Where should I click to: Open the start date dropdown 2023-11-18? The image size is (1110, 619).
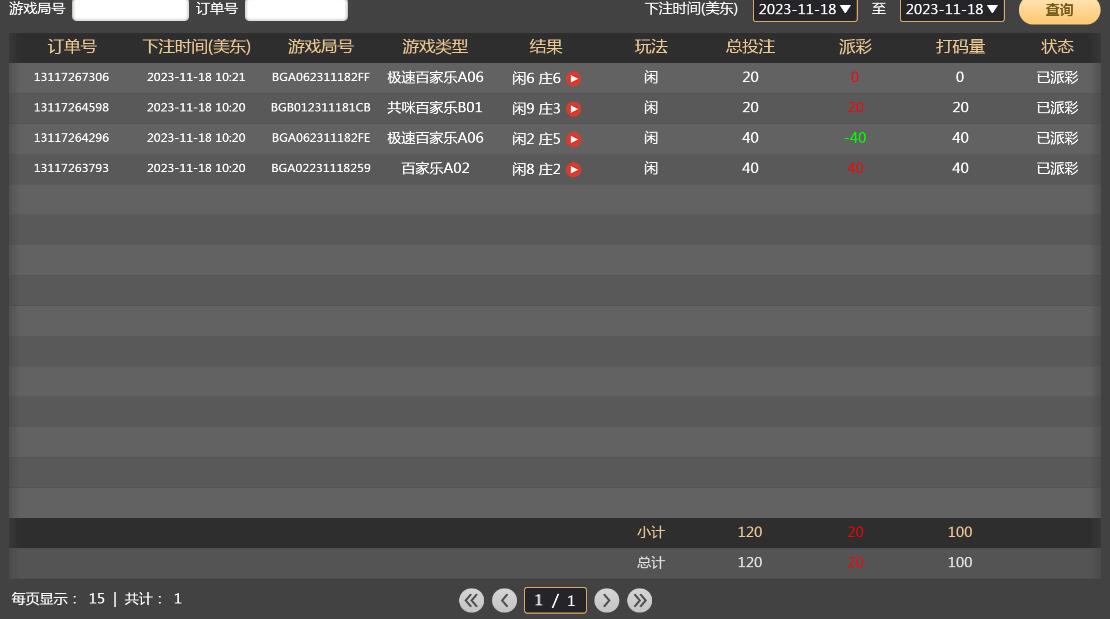click(805, 9)
